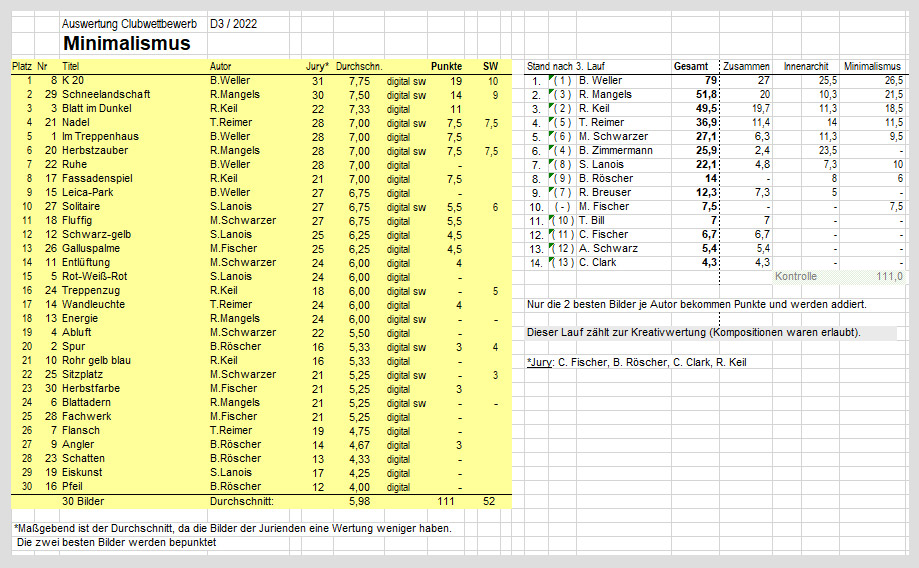Select the title 'Schneelandschaft'

(x=106, y=94)
